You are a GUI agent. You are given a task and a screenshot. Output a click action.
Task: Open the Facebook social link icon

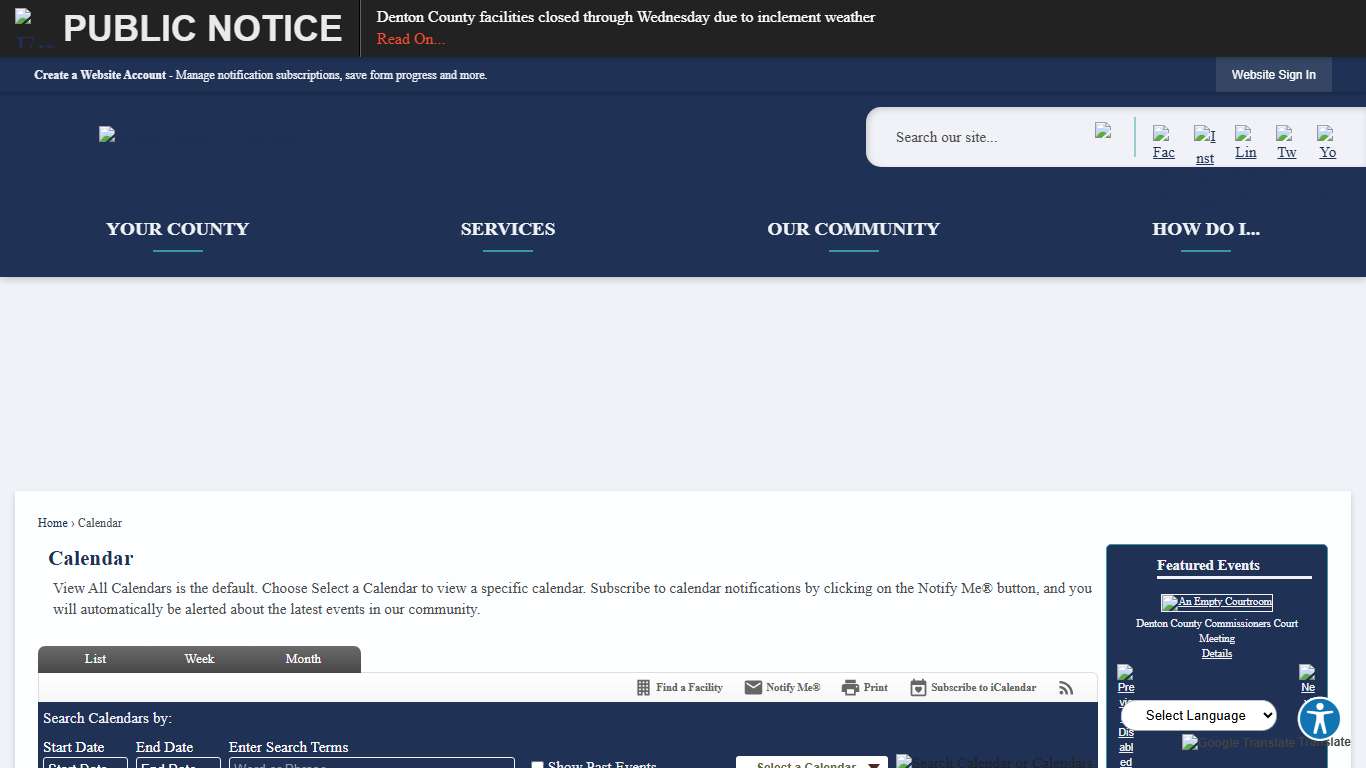click(x=1163, y=142)
